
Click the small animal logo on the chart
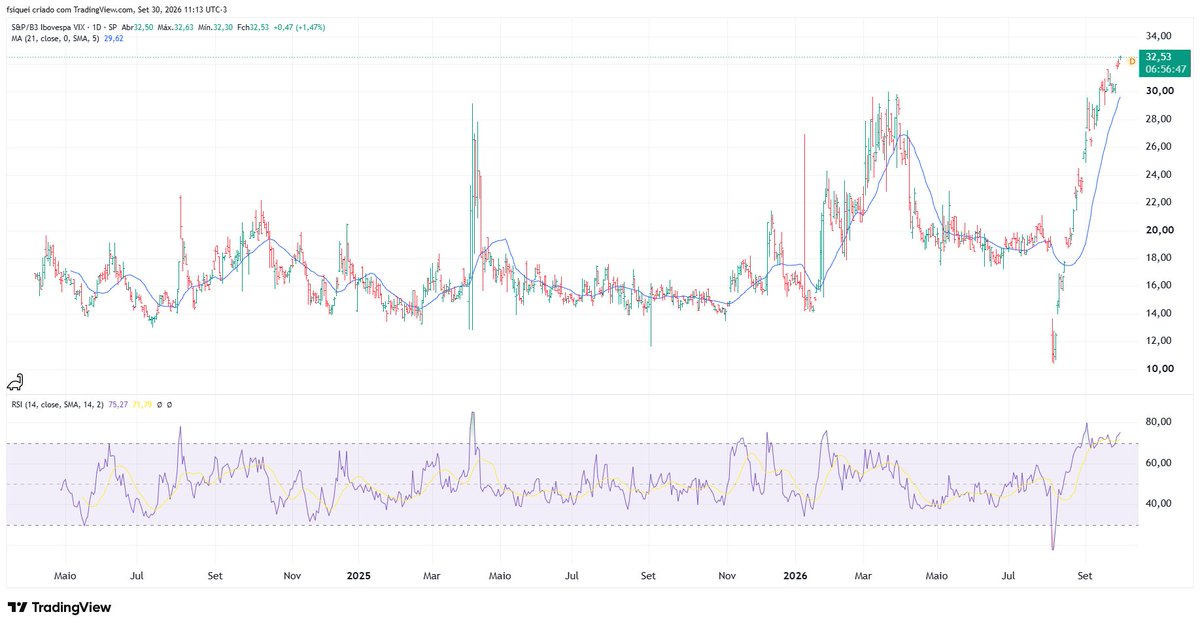[x=16, y=382]
